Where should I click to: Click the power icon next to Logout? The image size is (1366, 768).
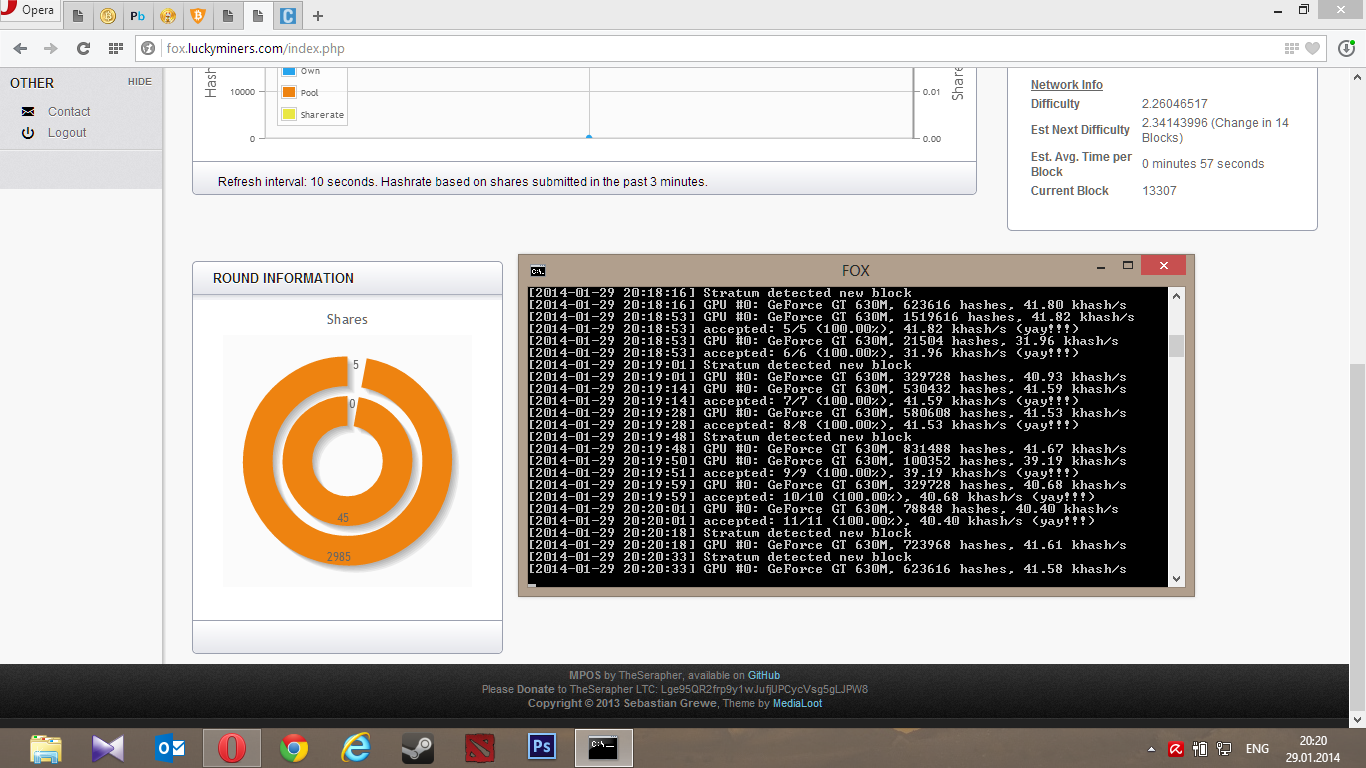tap(28, 133)
